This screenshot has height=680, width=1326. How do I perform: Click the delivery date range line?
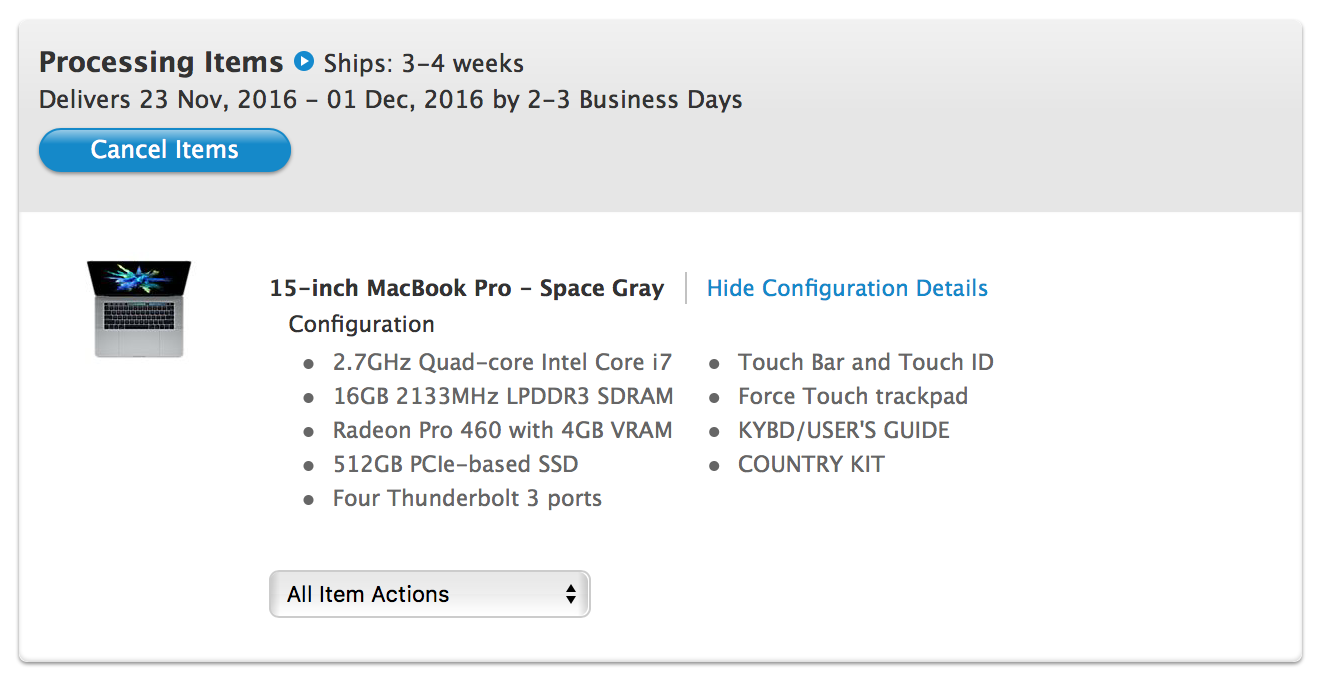[390, 100]
